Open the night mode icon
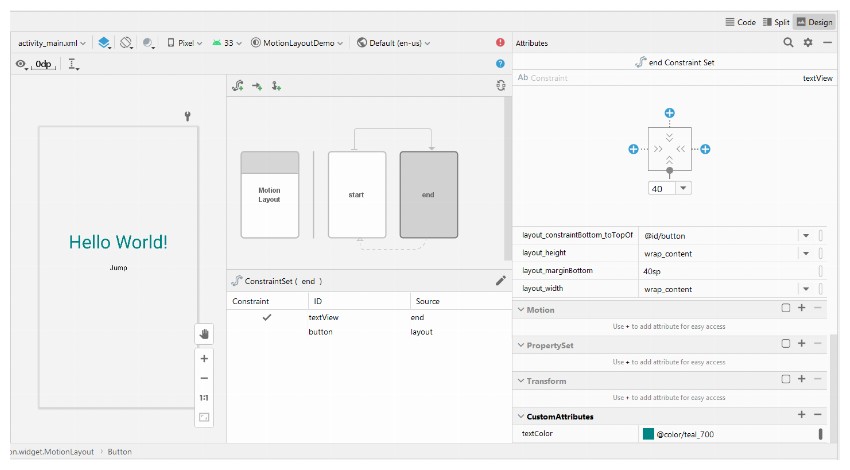 point(147,43)
